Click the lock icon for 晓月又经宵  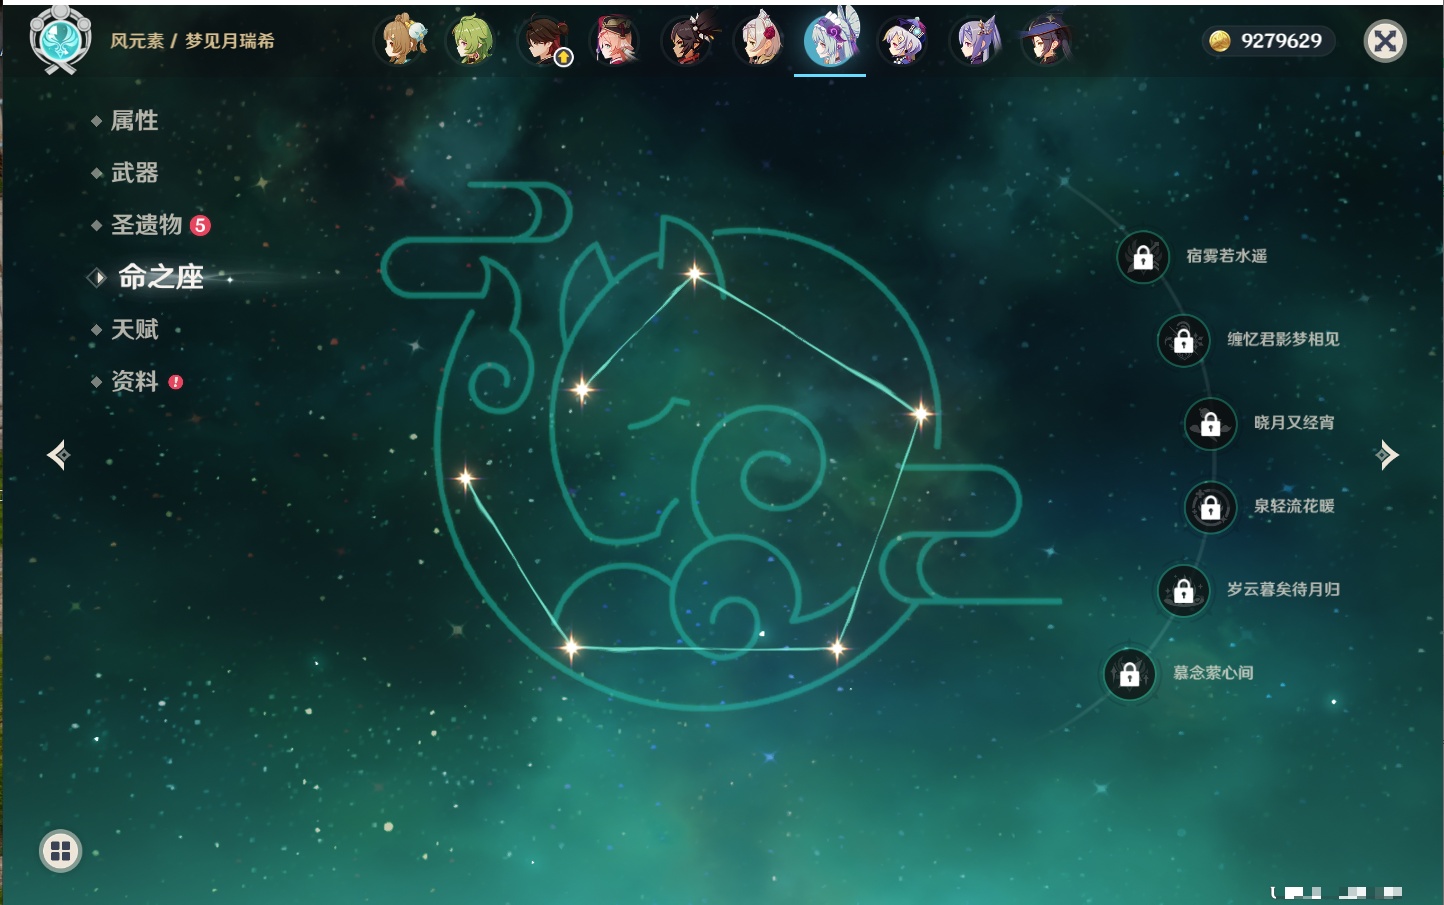click(x=1211, y=423)
